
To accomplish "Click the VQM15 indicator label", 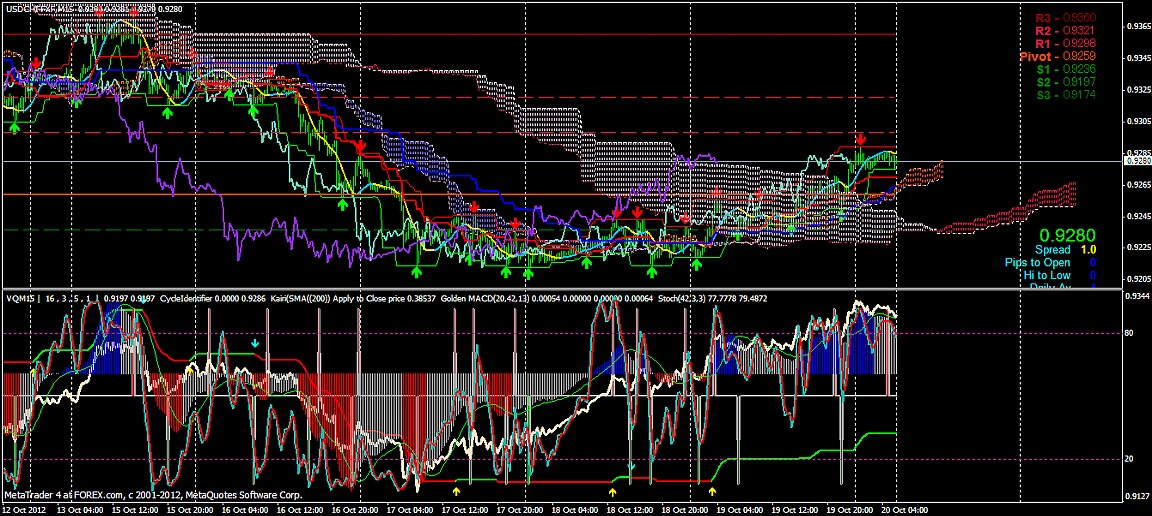I will pyautogui.click(x=19, y=299).
